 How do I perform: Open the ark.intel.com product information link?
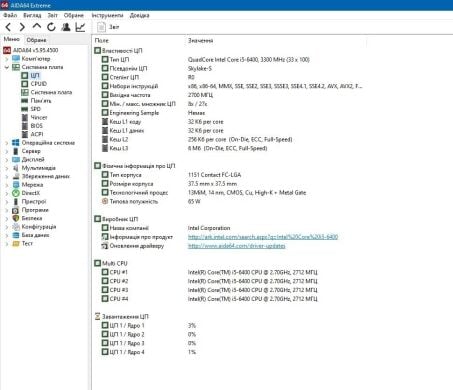coord(263,237)
